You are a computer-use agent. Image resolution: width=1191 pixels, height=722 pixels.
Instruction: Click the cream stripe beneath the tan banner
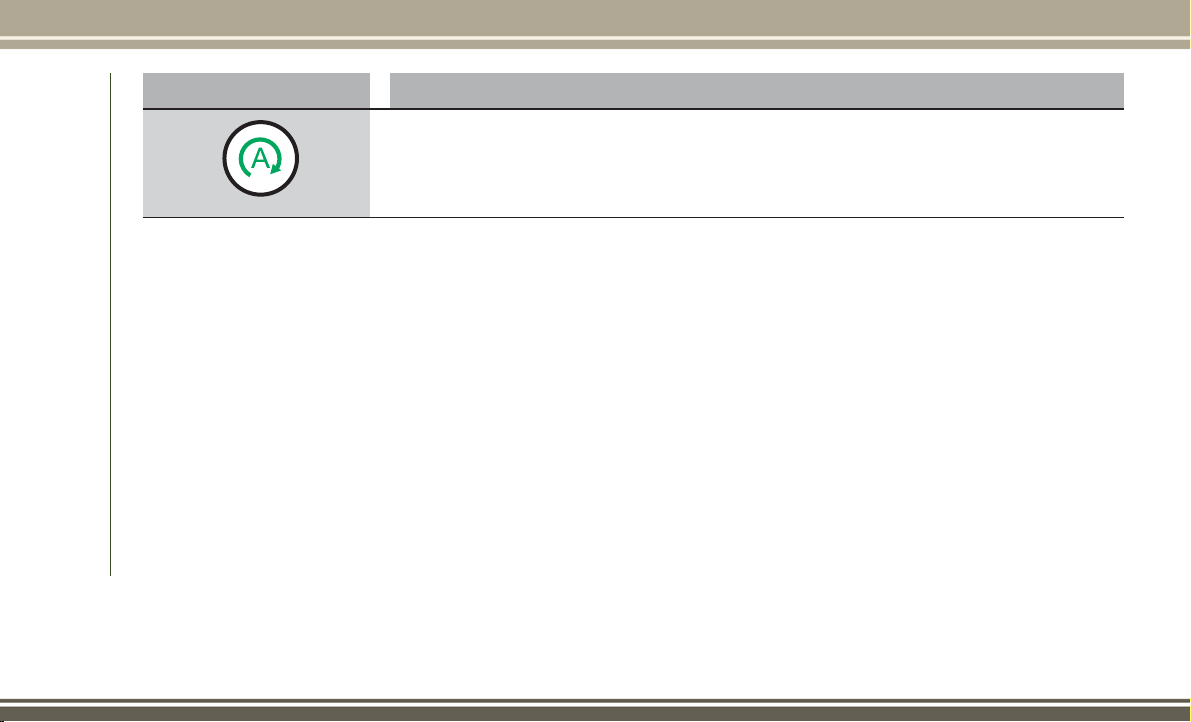pyautogui.click(x=596, y=38)
